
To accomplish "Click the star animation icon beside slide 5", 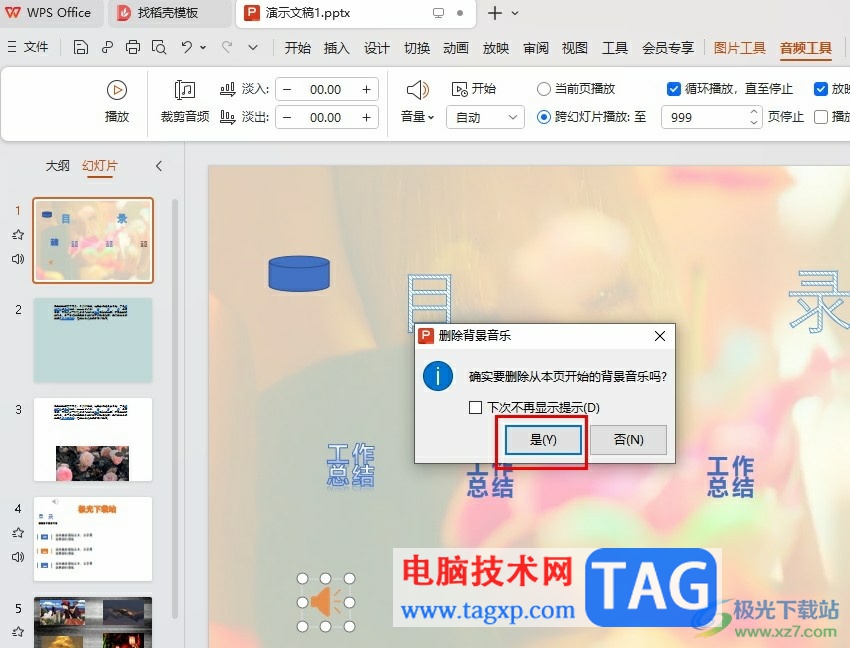I will pos(18,632).
